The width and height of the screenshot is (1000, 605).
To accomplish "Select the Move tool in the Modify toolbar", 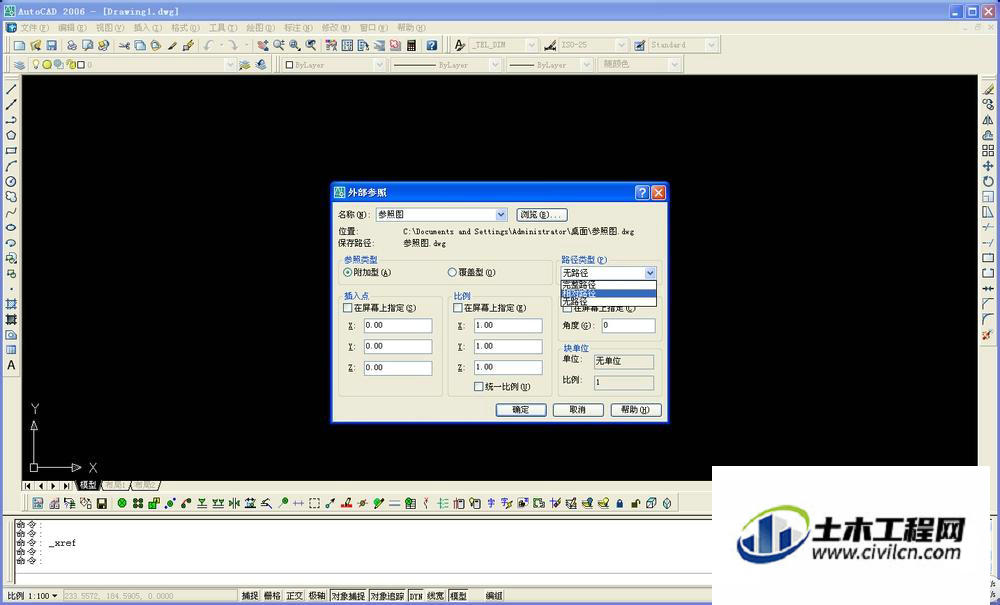I will (x=988, y=166).
